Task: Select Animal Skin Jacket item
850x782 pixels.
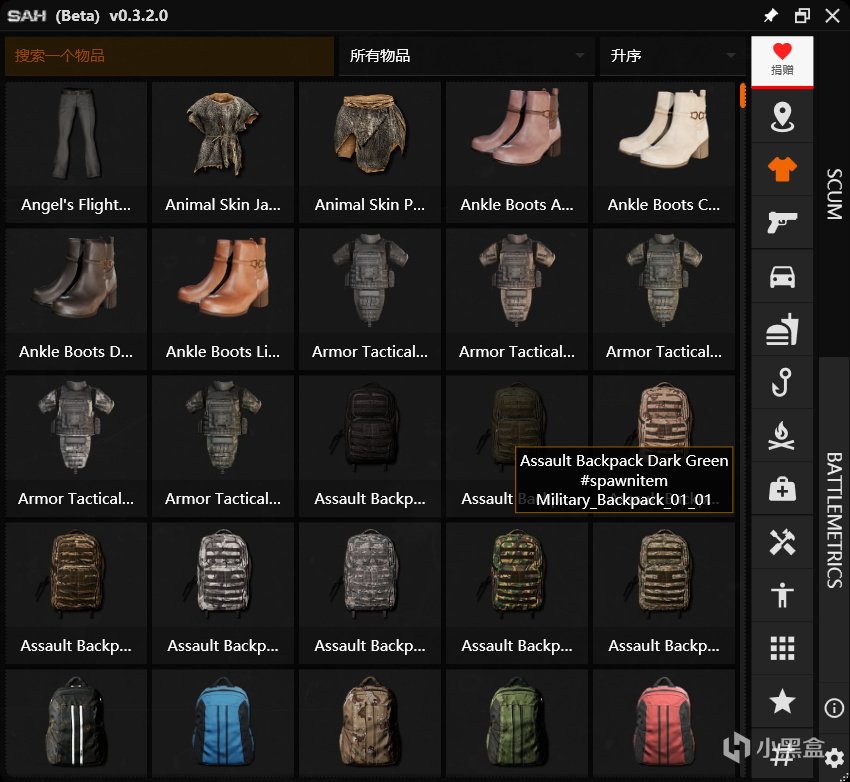Action: click(x=223, y=152)
